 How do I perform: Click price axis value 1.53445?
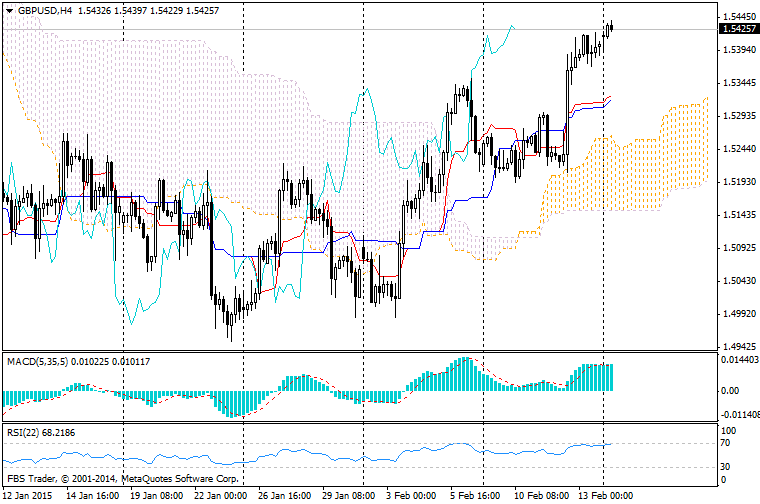pos(739,83)
